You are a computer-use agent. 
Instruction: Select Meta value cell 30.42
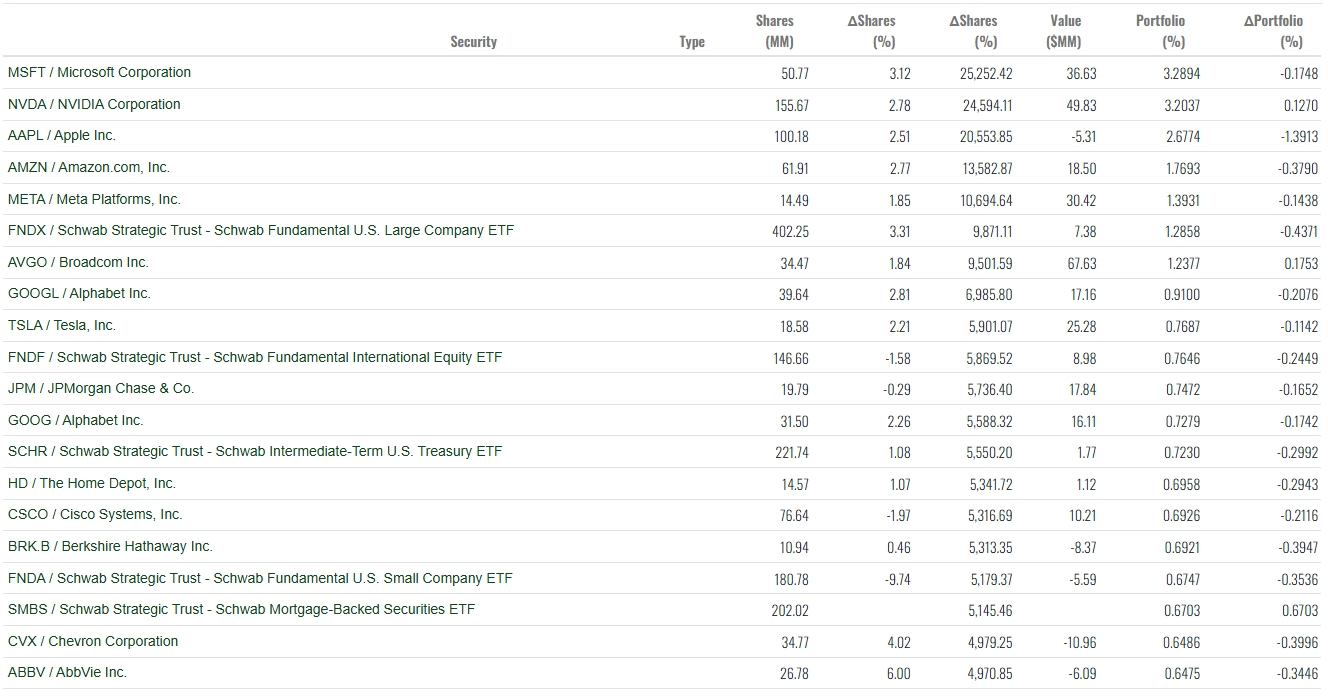click(x=1081, y=200)
